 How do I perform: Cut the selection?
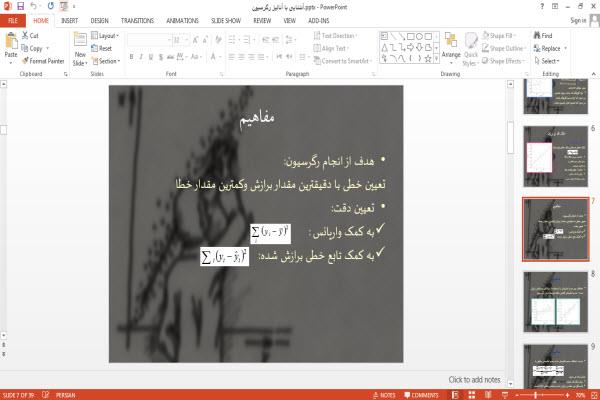(x=30, y=36)
